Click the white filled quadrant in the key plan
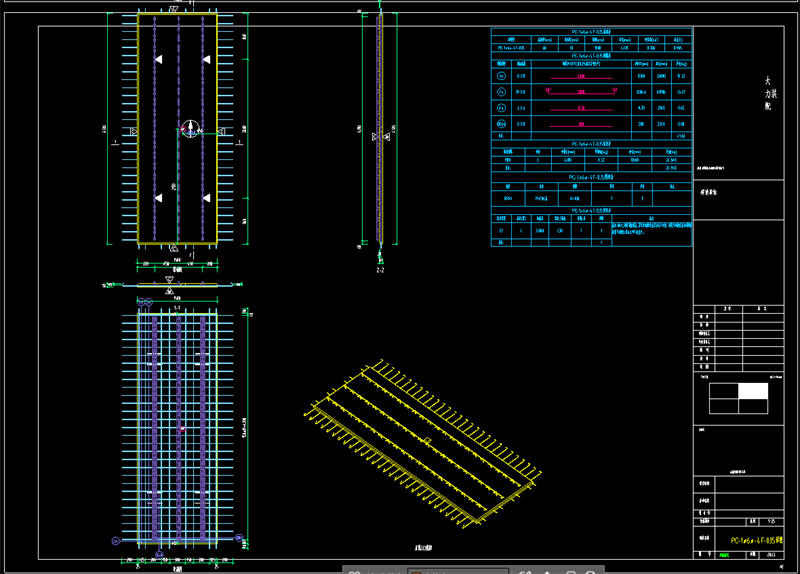Image resolution: width=800 pixels, height=574 pixels. click(x=753, y=391)
